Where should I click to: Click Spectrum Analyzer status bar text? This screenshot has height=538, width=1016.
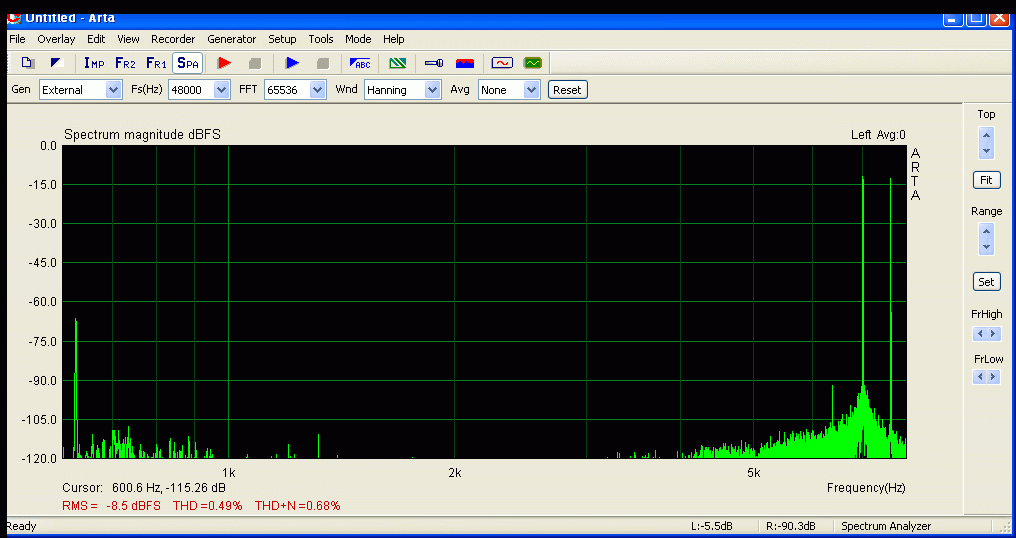coord(886,526)
